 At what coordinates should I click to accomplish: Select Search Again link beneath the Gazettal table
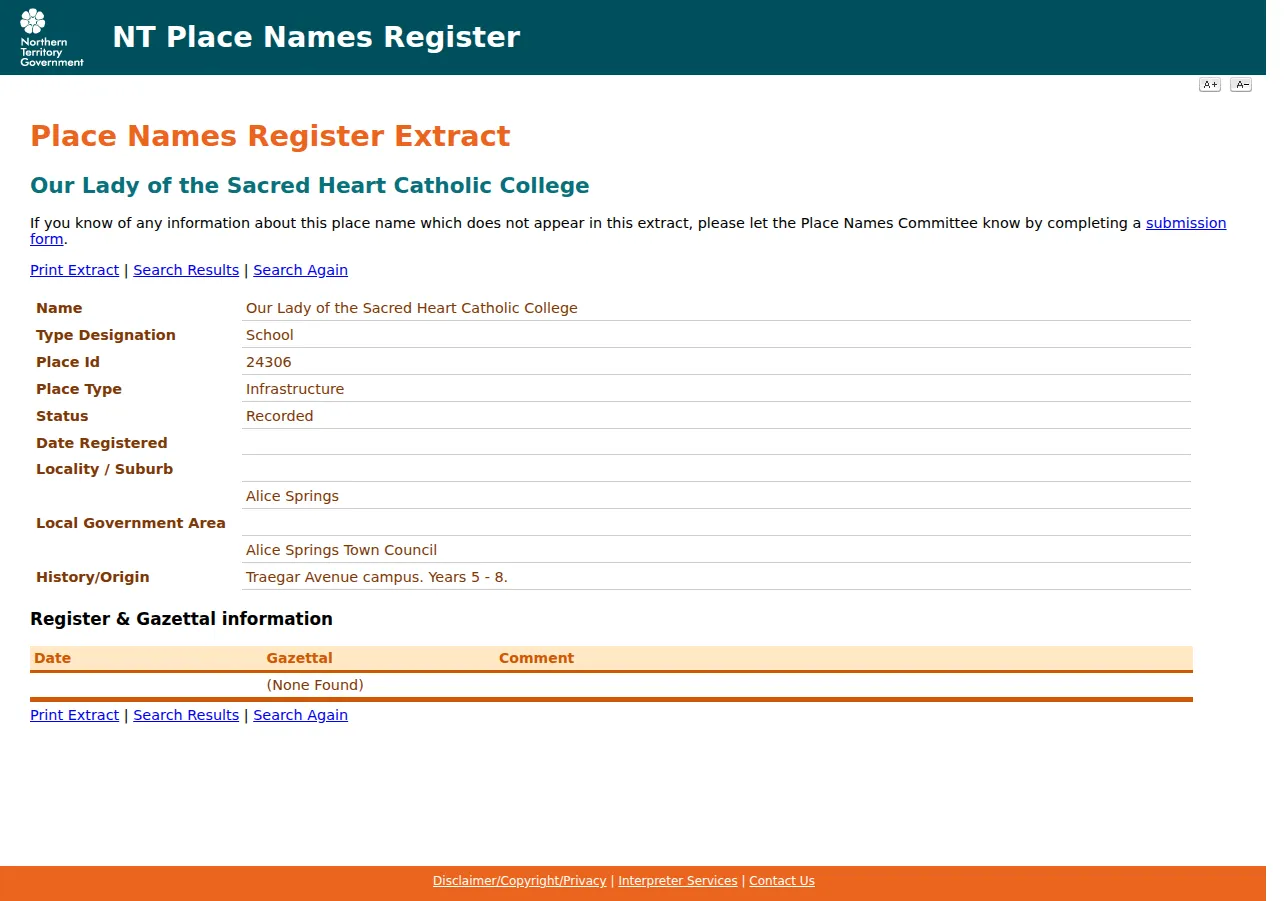click(x=300, y=715)
